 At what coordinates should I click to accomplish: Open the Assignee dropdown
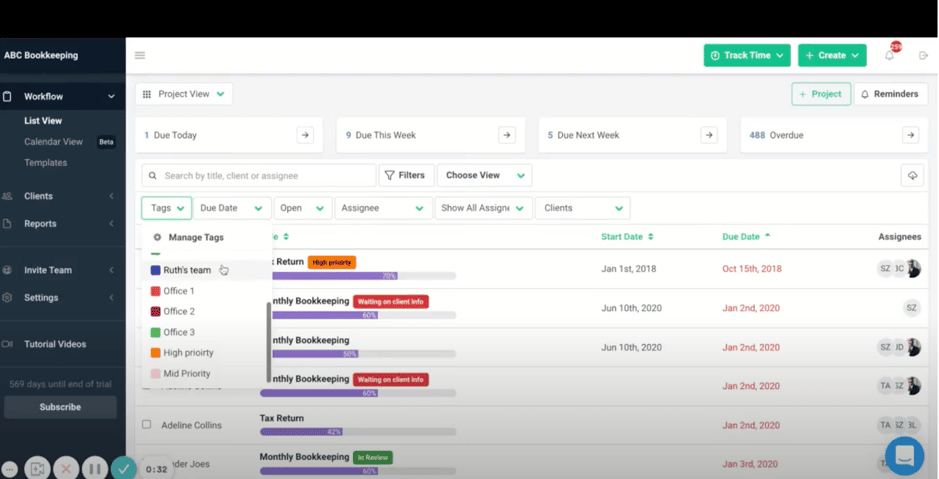[383, 208]
